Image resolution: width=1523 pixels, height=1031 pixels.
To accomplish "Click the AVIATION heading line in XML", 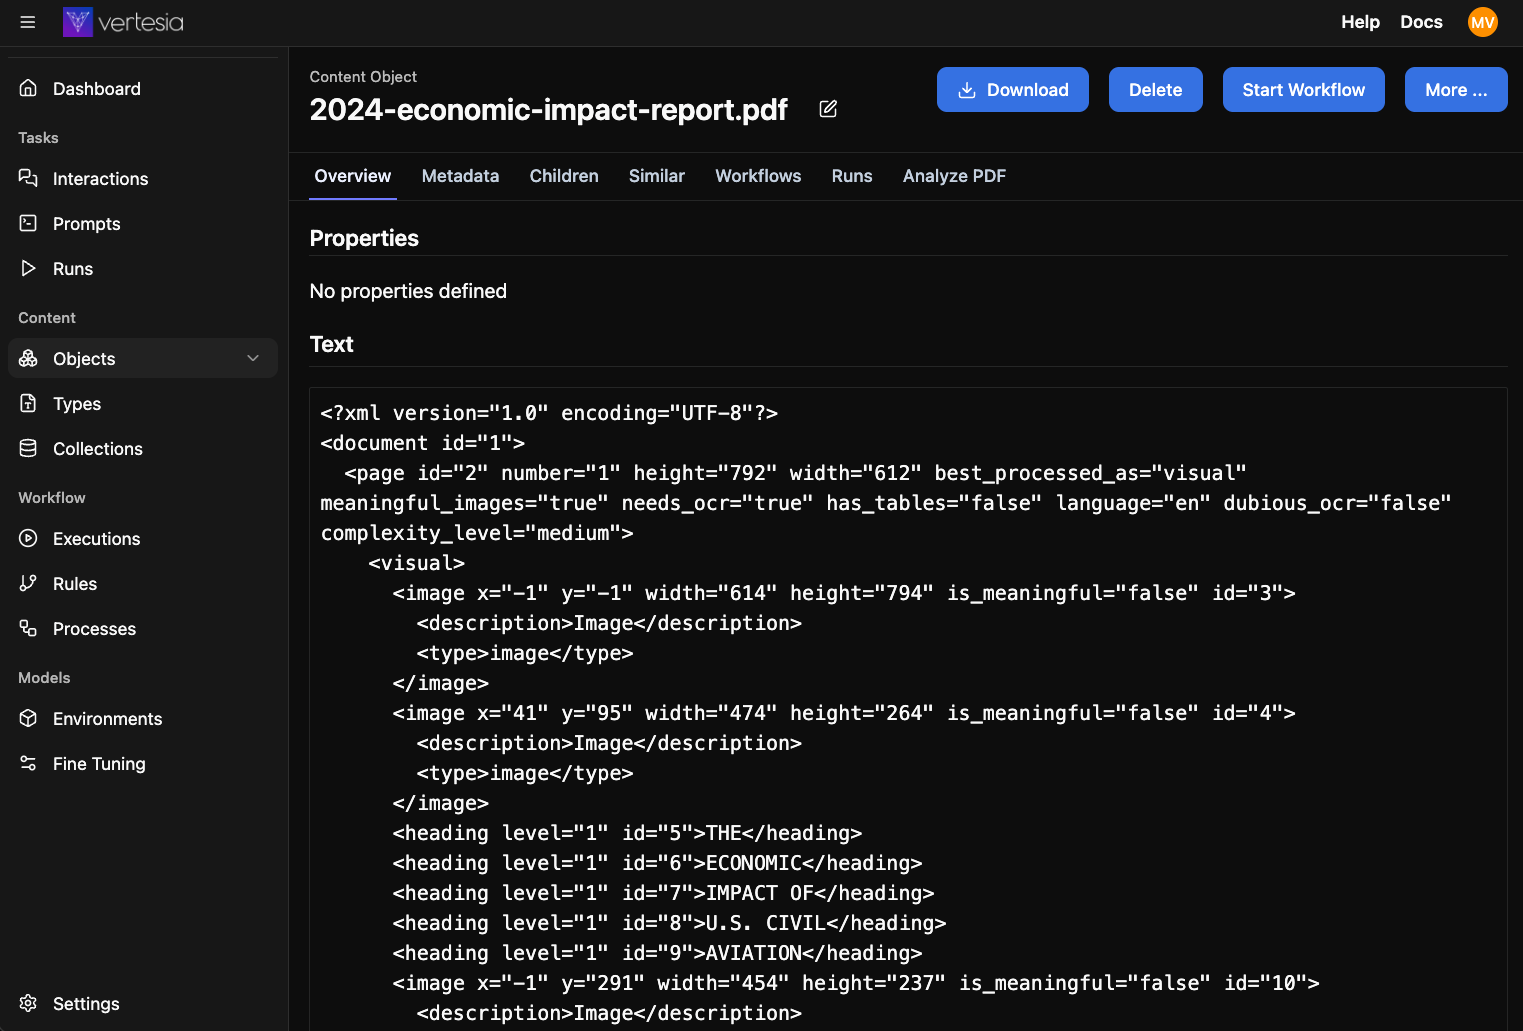I will 657,953.
